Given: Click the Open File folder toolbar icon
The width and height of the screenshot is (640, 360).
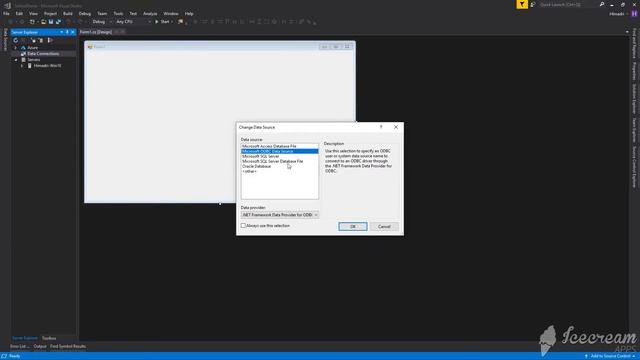Looking at the screenshot, I should 43,22.
